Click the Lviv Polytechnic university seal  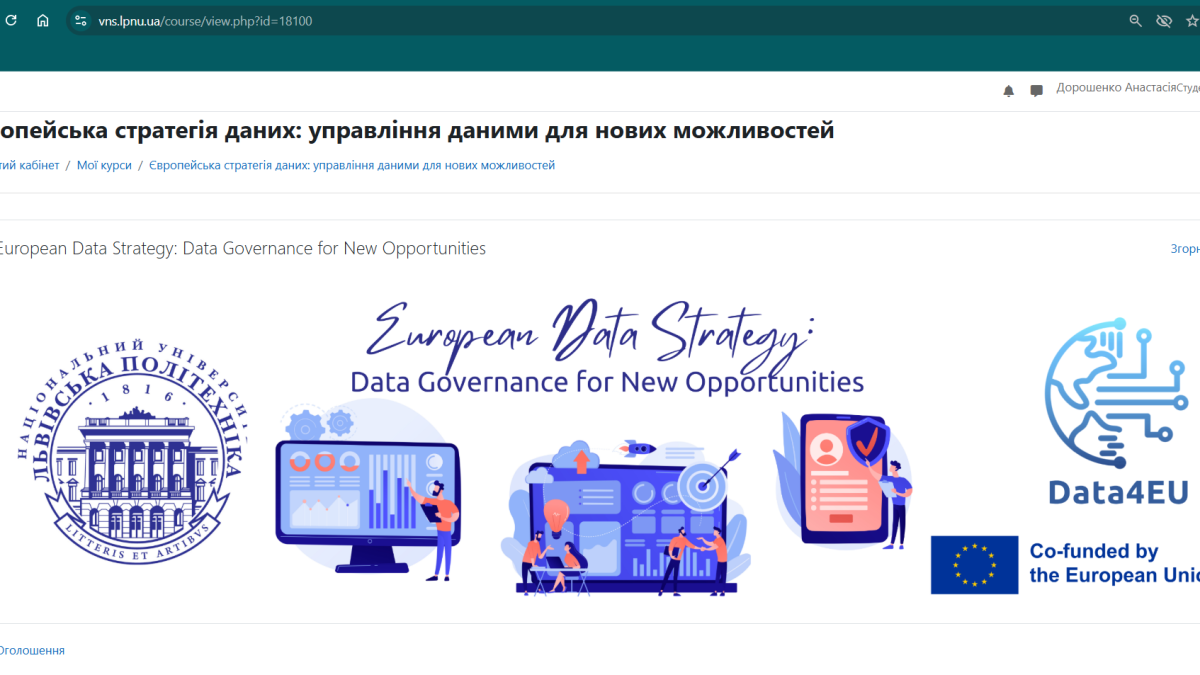(130, 445)
